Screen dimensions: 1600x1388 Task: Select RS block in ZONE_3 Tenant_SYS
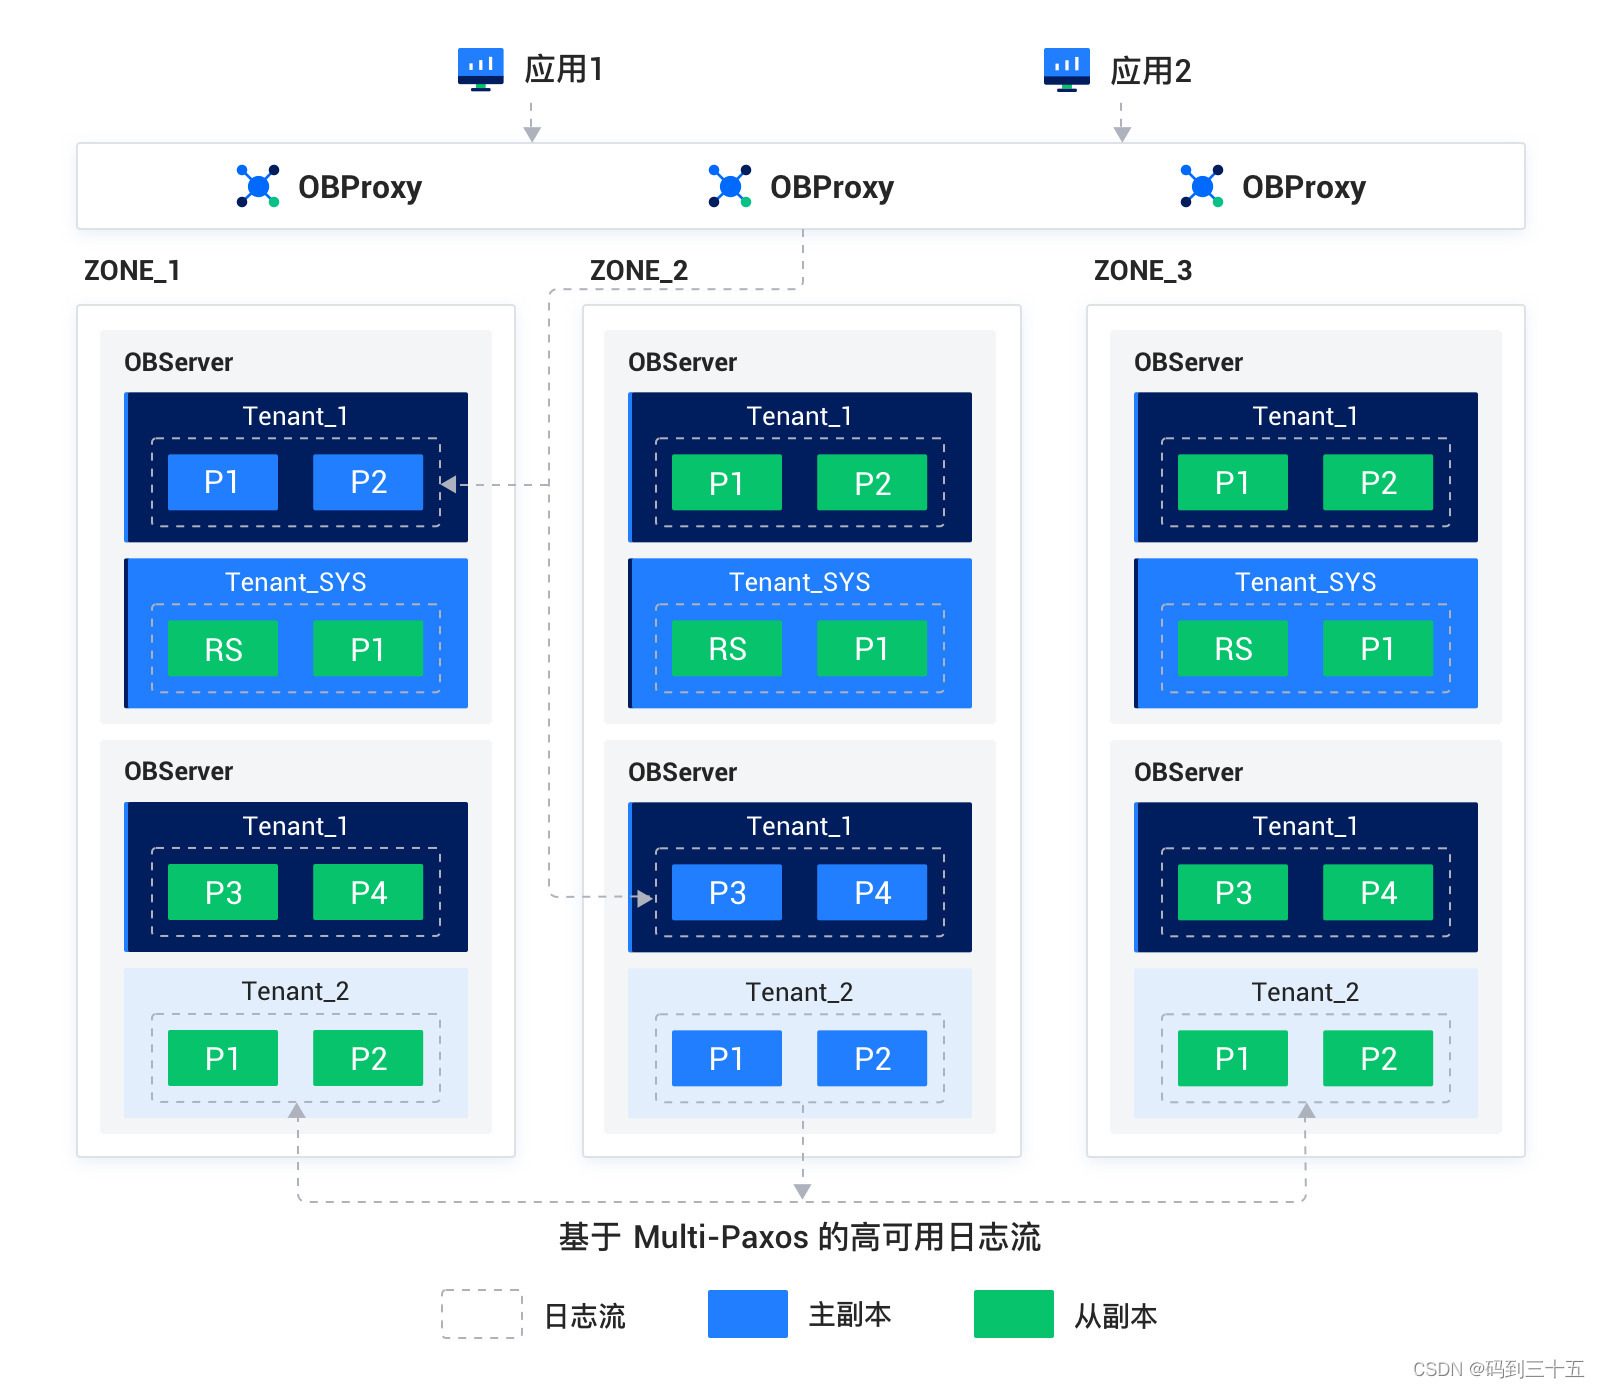1233,648
